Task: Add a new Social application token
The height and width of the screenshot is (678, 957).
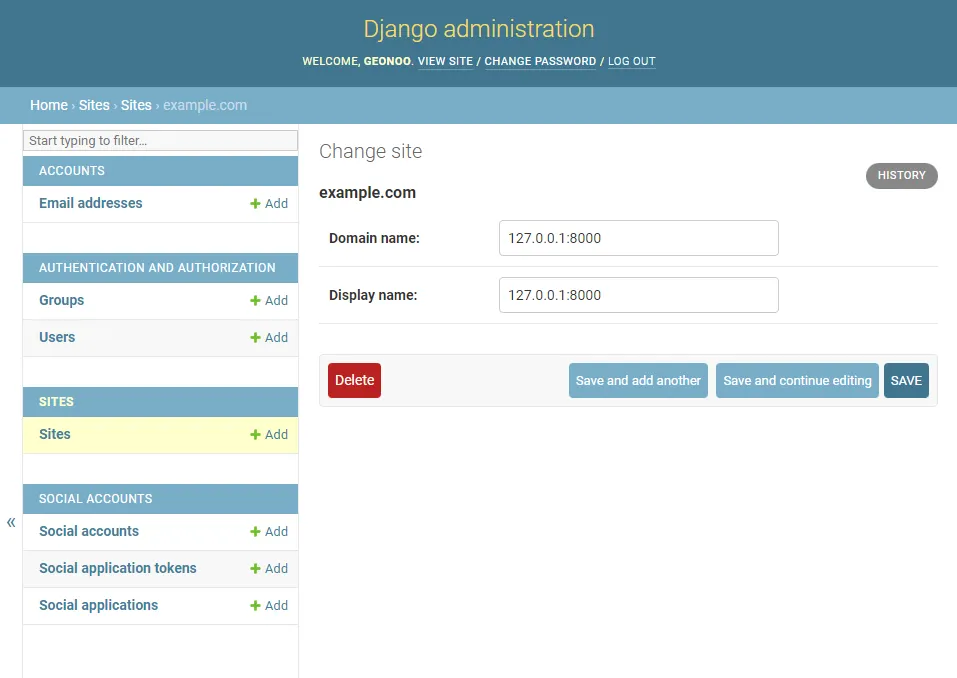Action: click(x=269, y=569)
